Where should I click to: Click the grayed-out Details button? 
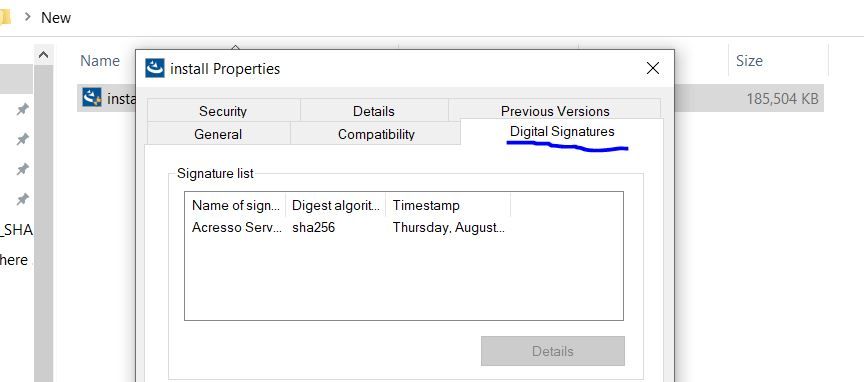pyautogui.click(x=553, y=351)
